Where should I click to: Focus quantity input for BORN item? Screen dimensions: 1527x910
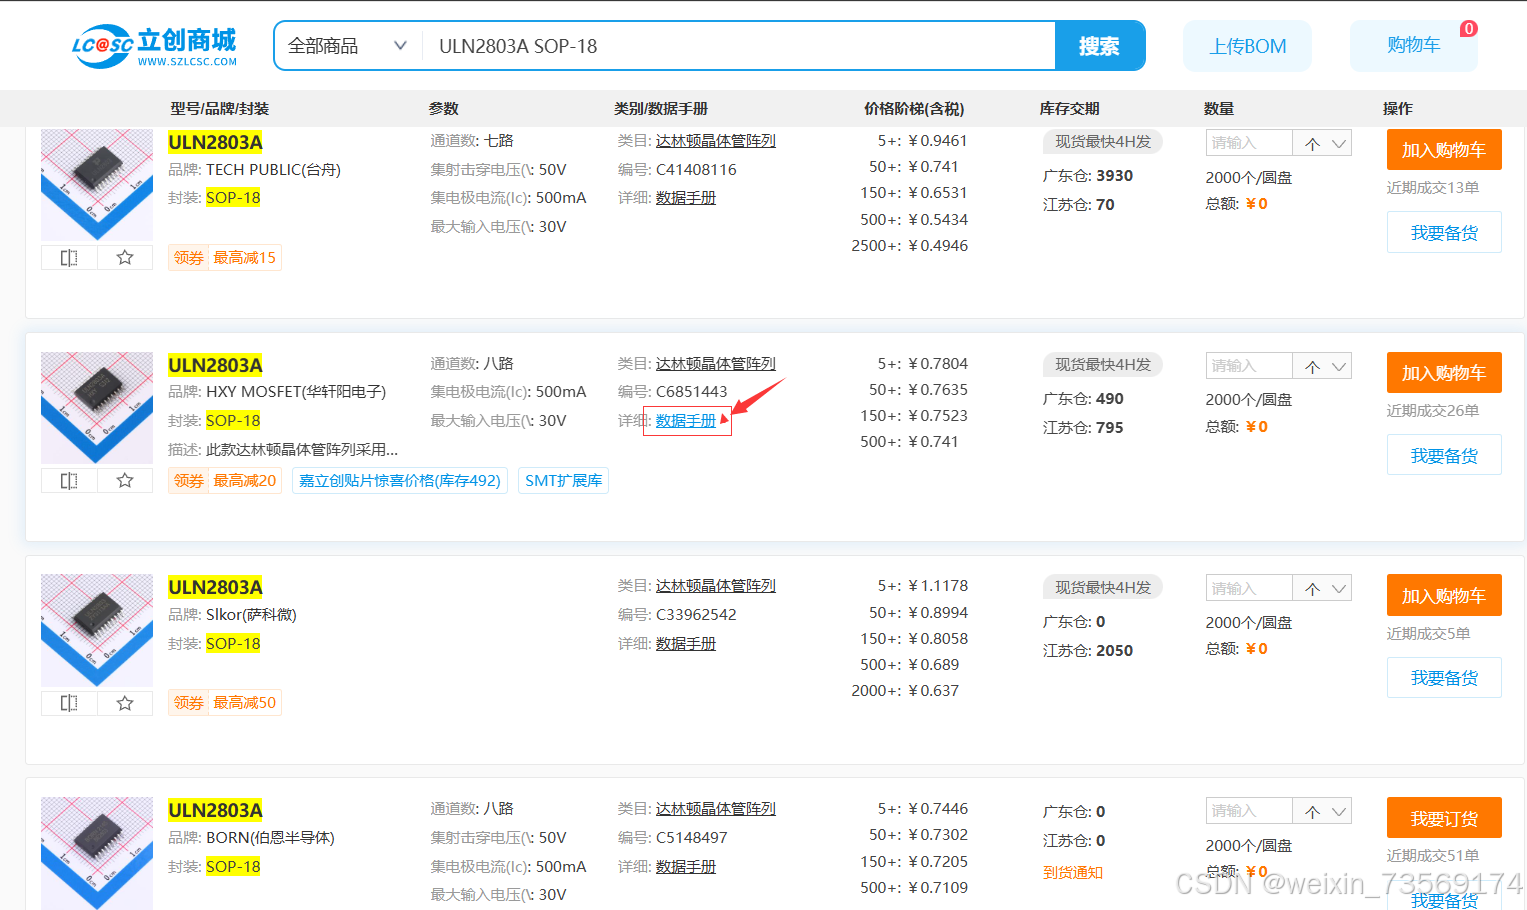[1249, 811]
